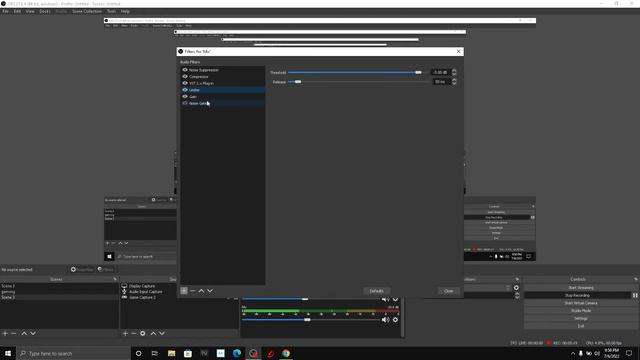Decrease Release value with down stepper
This screenshot has height=360, width=640.
click(x=454, y=84)
